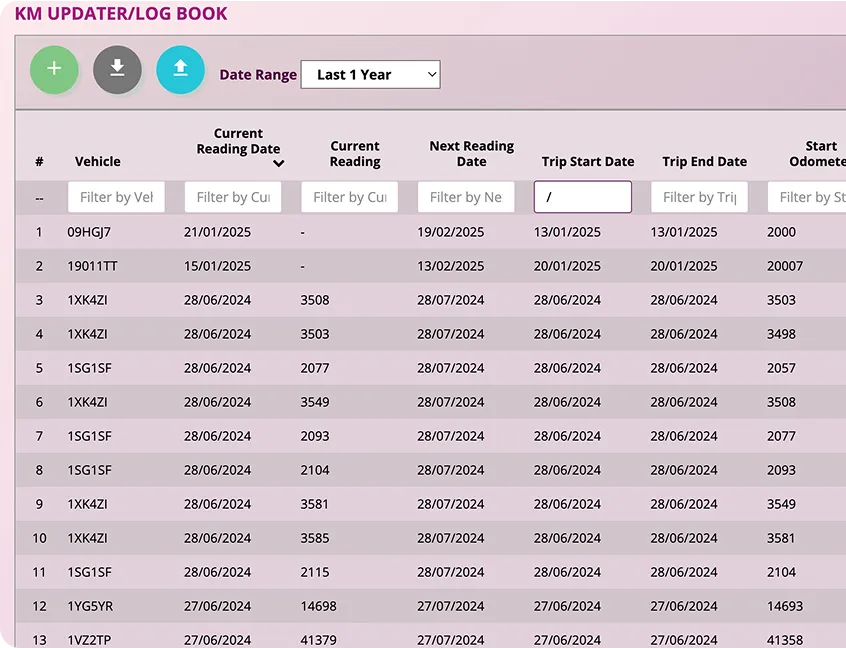Click current reading value 2104
This screenshot has height=648, width=846.
pos(315,470)
